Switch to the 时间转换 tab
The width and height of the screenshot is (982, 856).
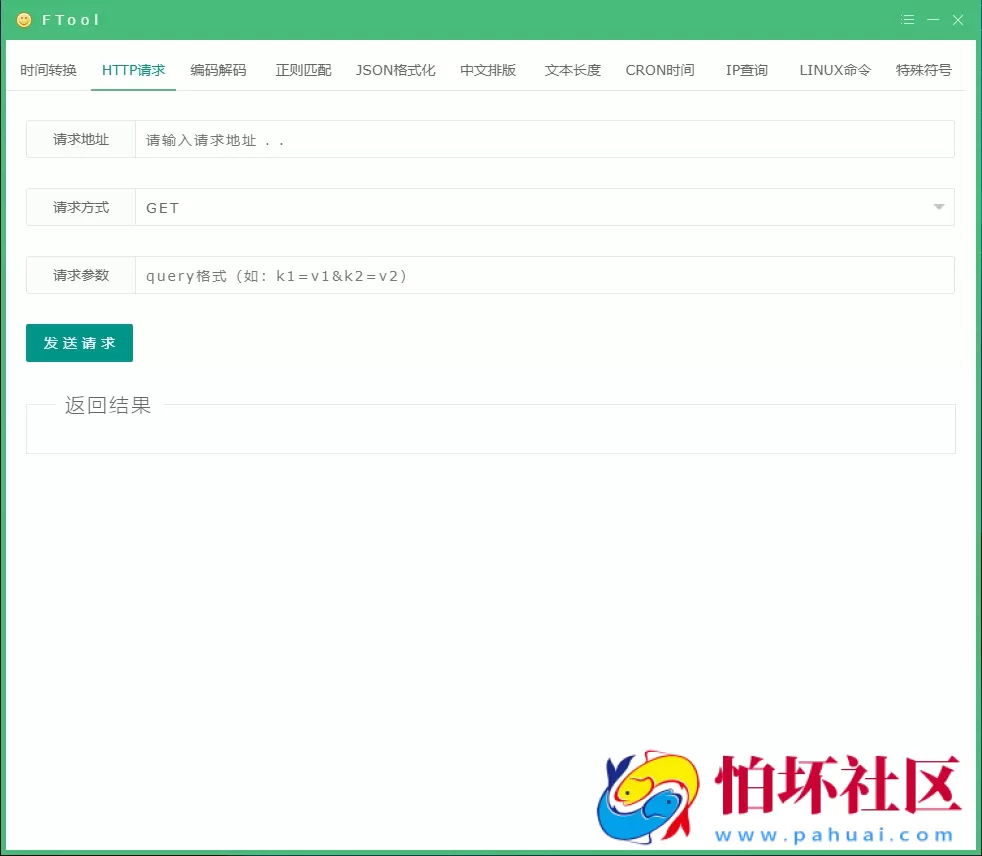point(47,70)
